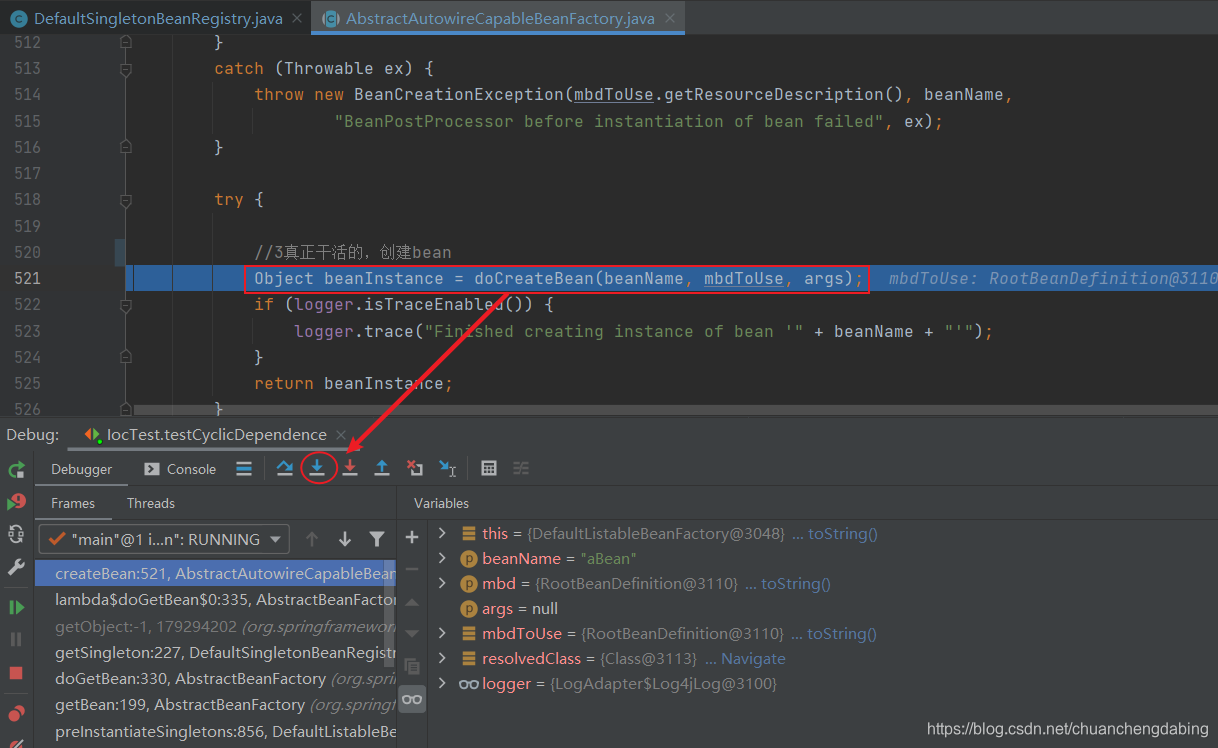
Task: Click the Trace Current Stream Chain icon
Action: pyautogui.click(x=521, y=468)
